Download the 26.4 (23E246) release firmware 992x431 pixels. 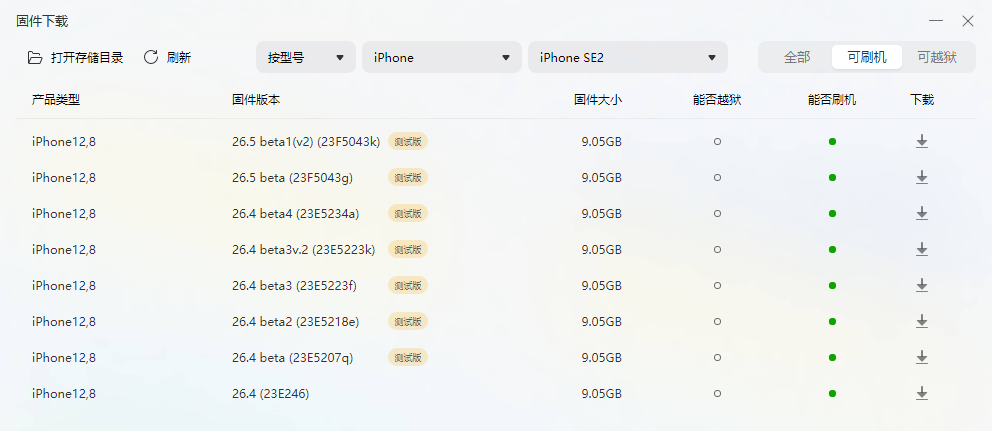(921, 394)
